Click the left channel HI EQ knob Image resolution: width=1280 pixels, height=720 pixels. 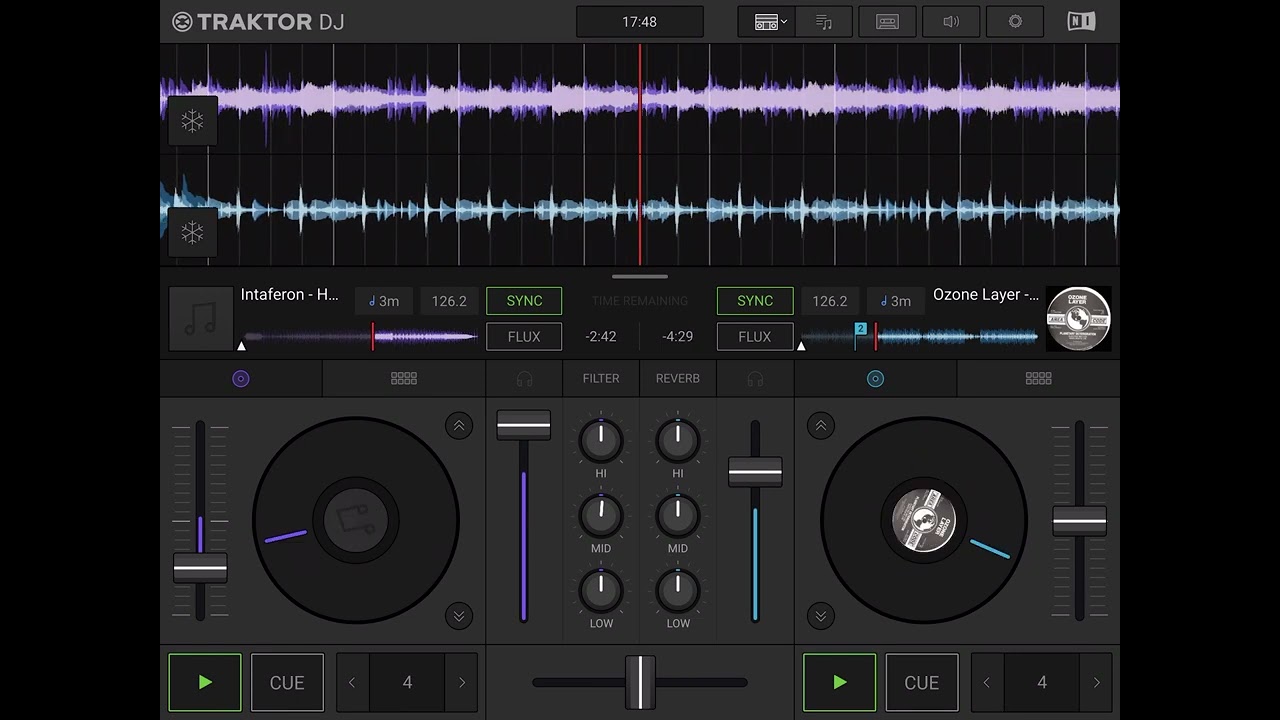click(x=601, y=440)
